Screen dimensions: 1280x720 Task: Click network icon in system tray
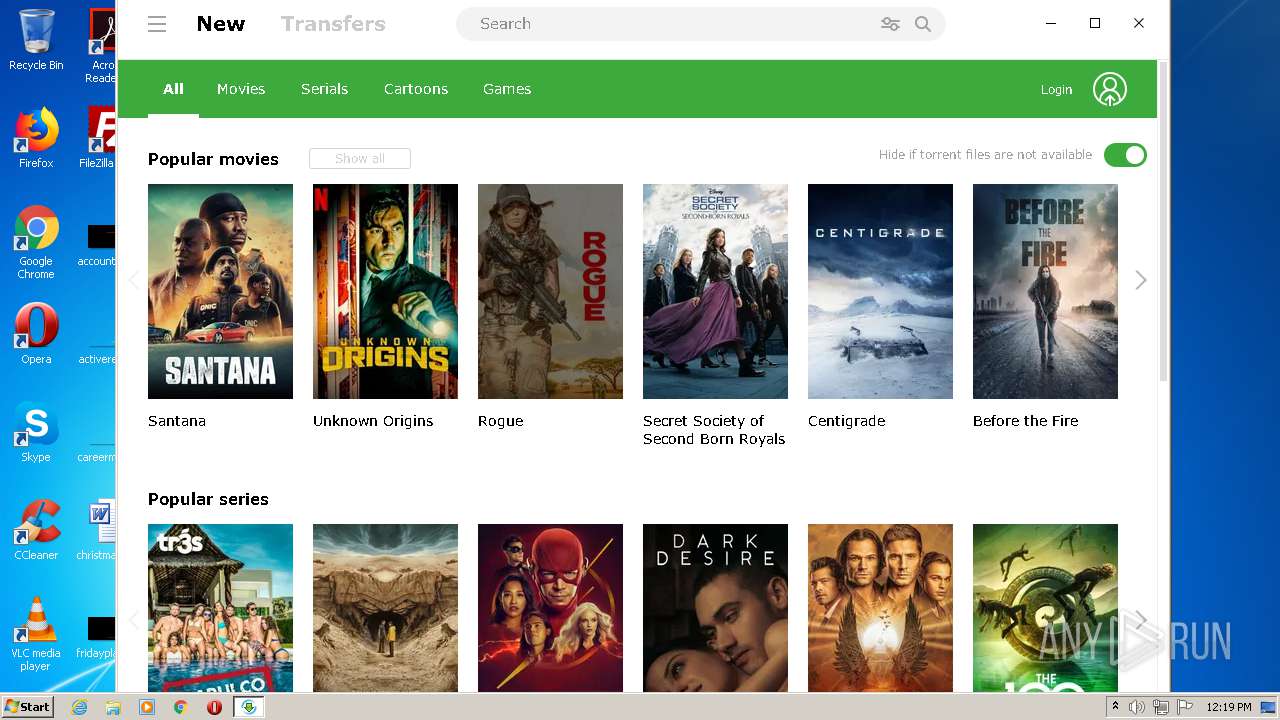(x=1160, y=707)
